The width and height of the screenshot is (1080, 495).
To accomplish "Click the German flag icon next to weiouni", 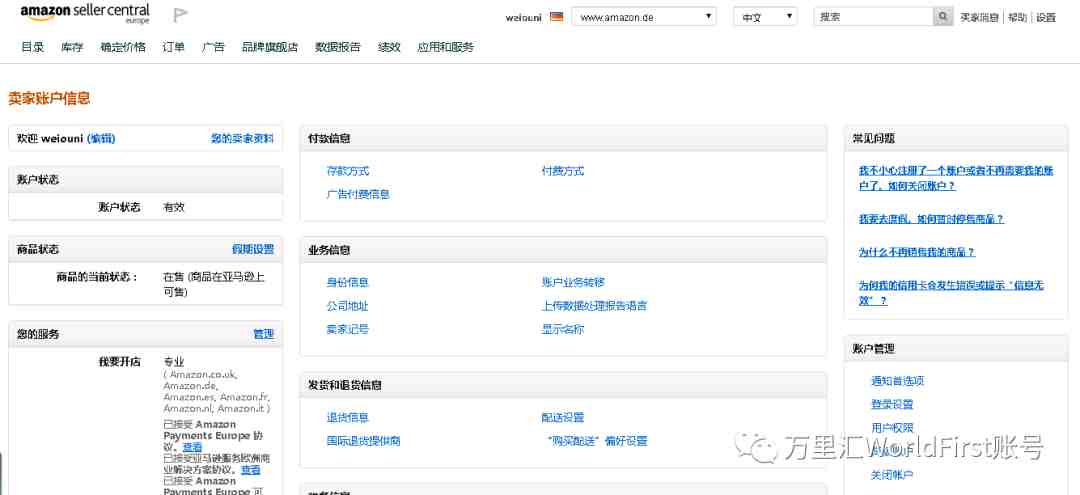I will (x=557, y=17).
